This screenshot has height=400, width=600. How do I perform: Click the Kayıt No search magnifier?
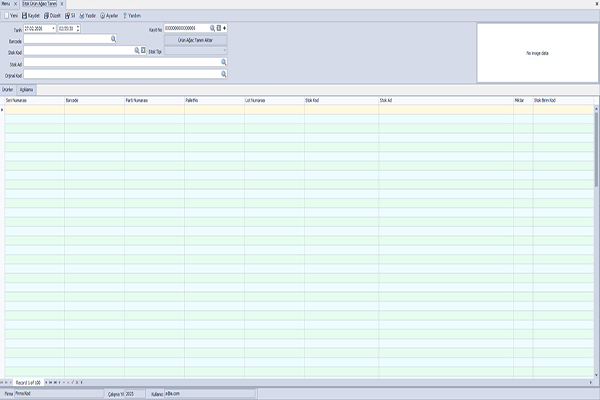tap(212, 28)
